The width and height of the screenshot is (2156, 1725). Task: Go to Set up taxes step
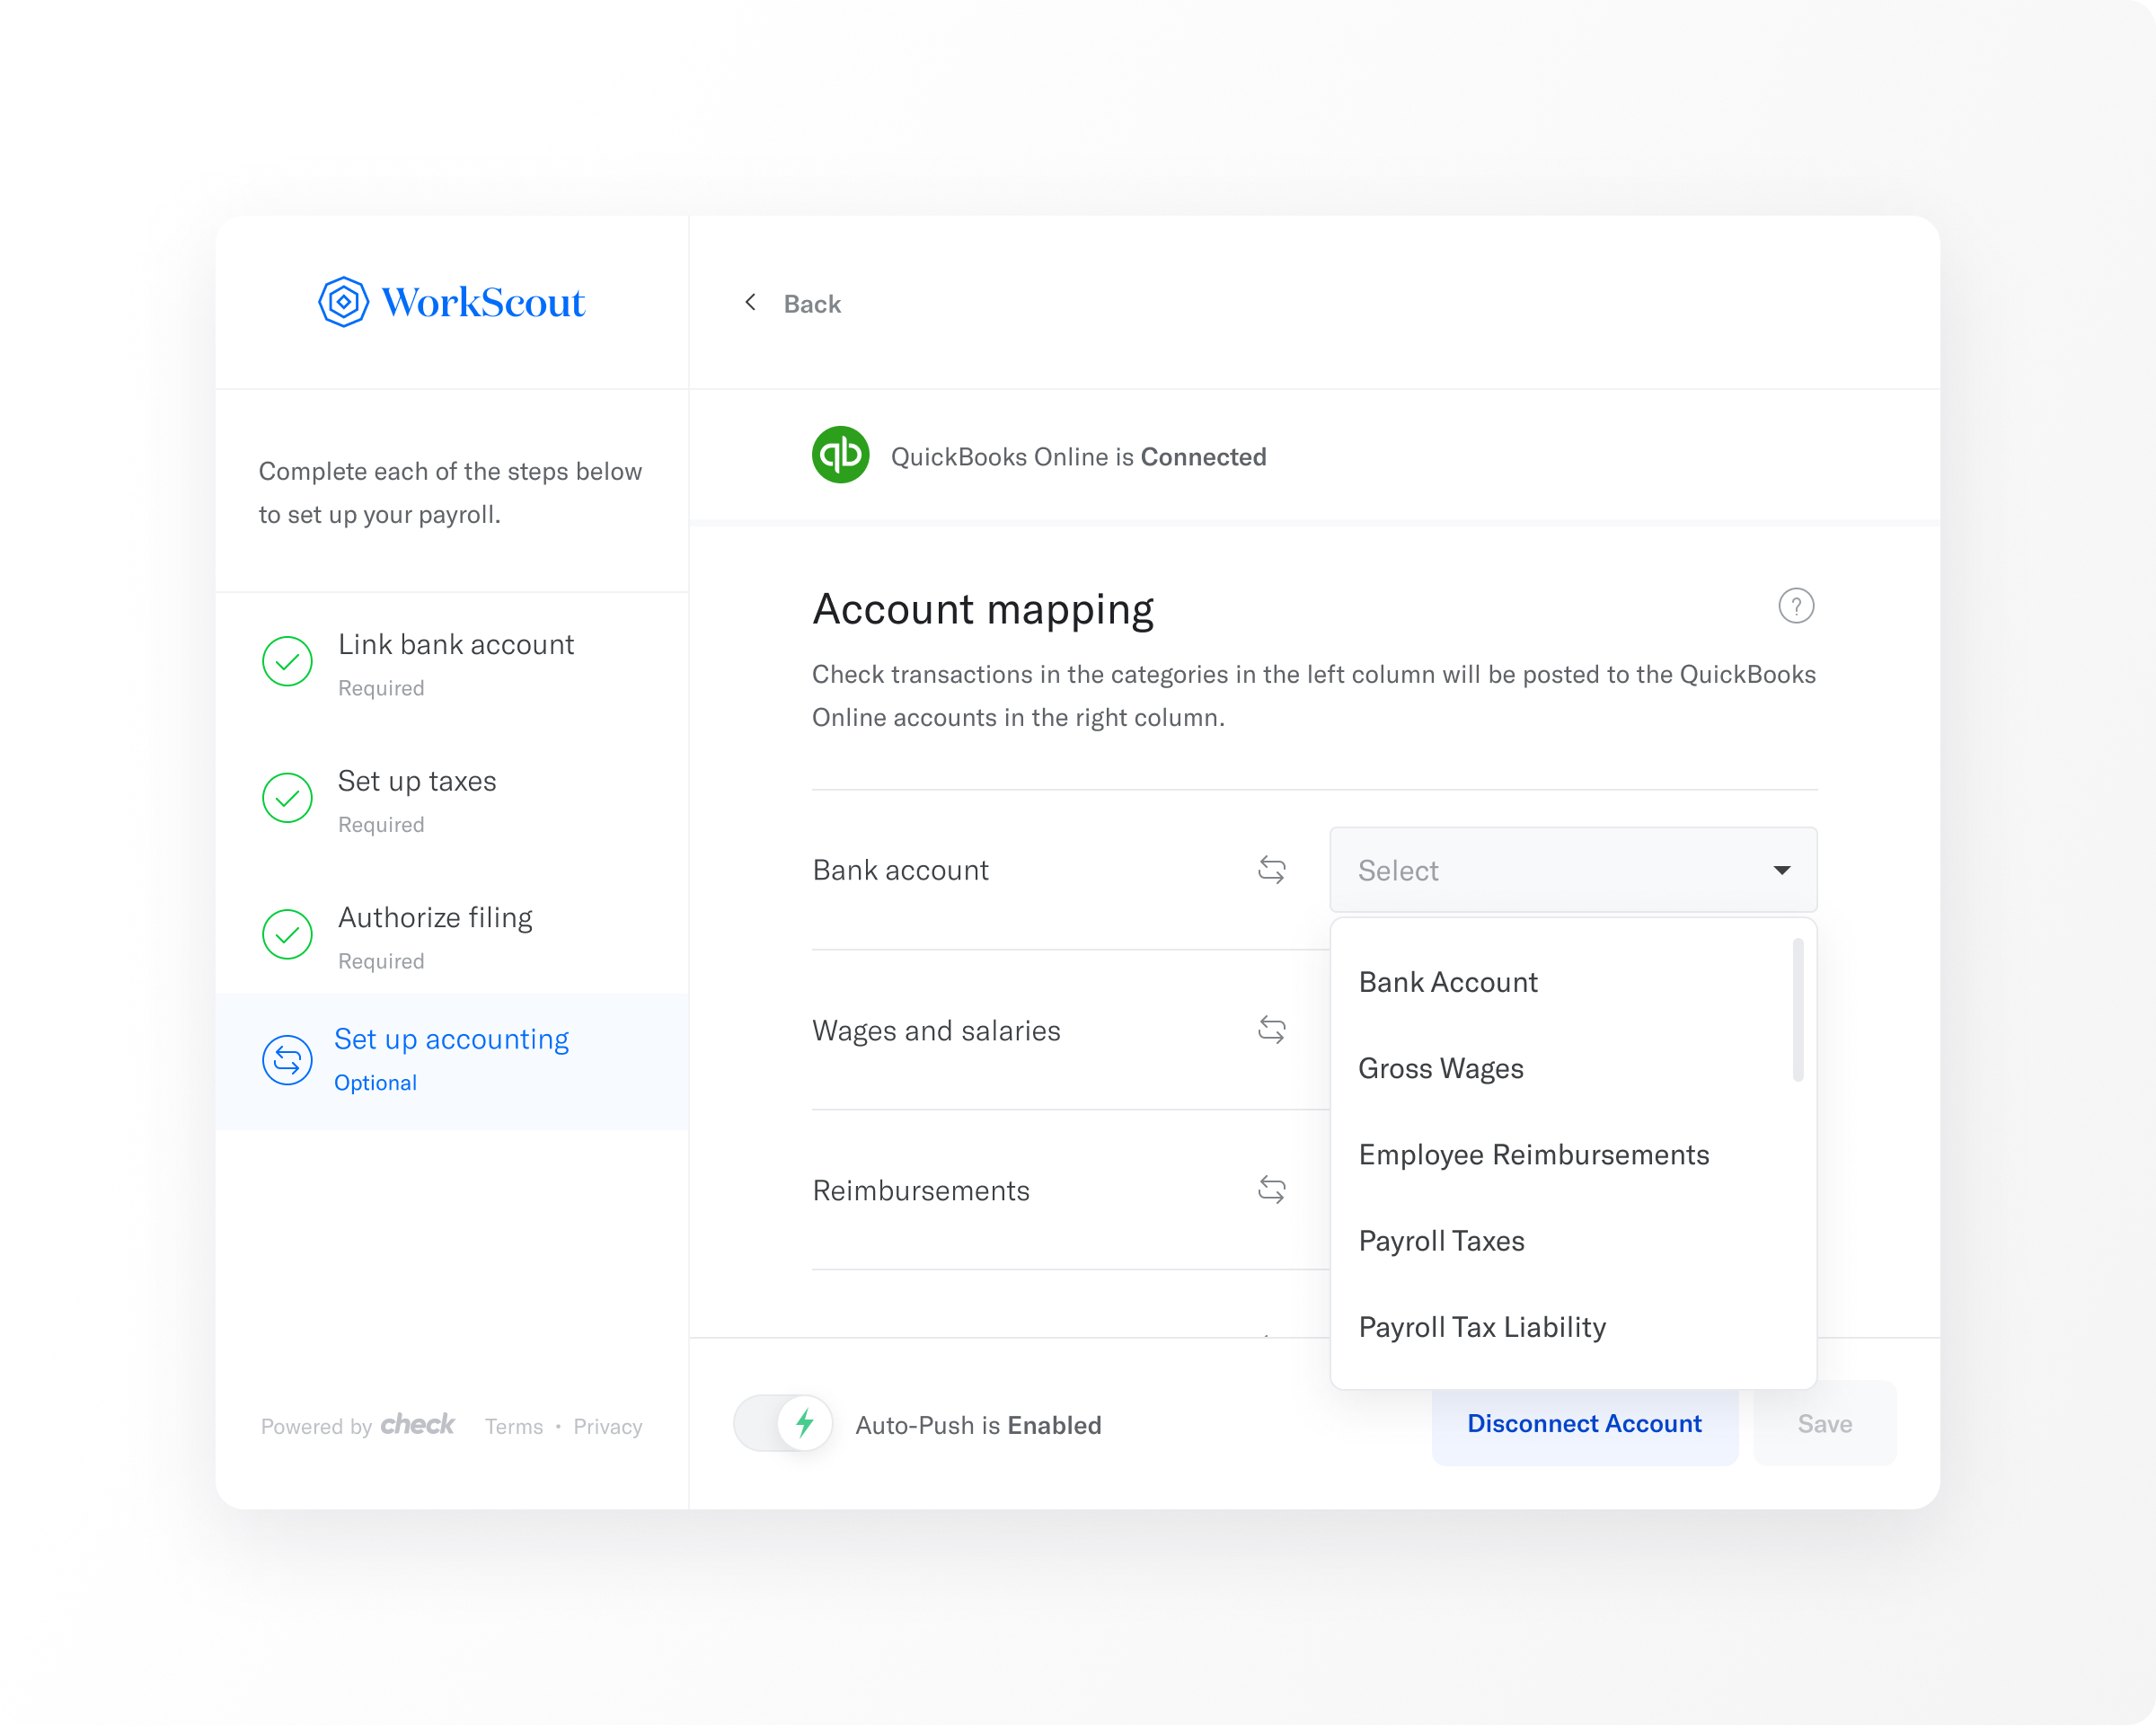point(417,782)
